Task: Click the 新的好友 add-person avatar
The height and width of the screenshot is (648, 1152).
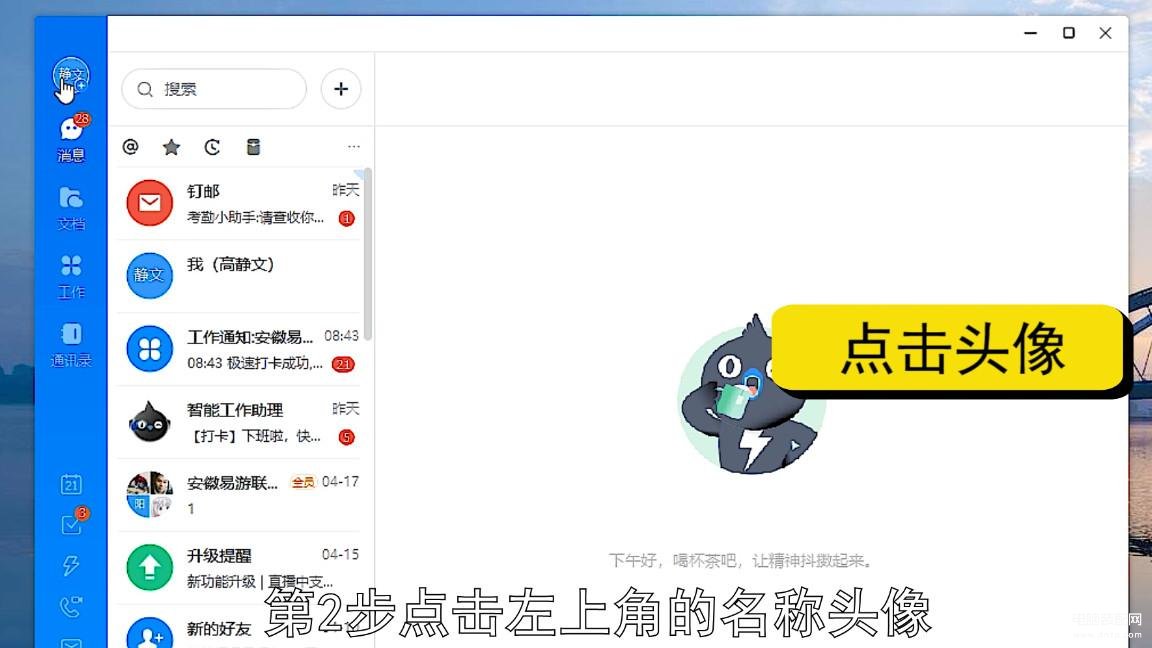Action: [x=149, y=633]
